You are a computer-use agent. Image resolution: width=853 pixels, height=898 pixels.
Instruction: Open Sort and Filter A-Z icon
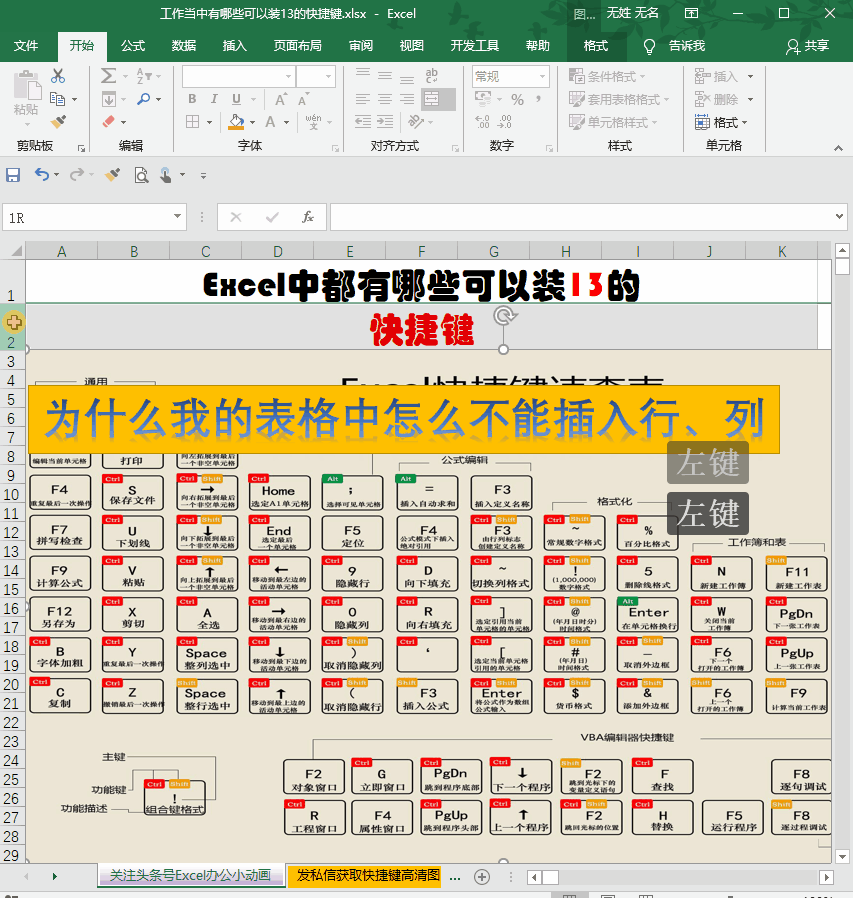click(143, 76)
